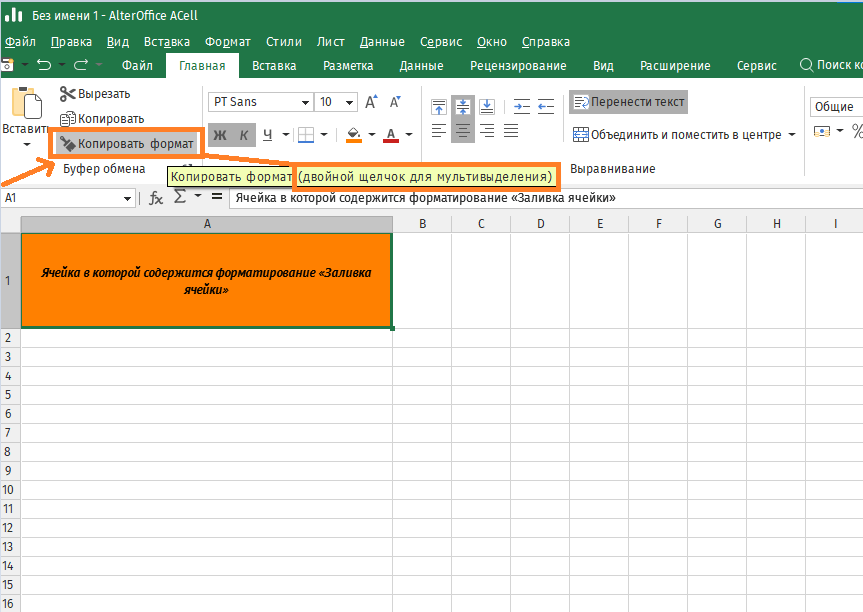The image size is (863, 612).
Task: Switch to the Разметка ribbon tab
Action: point(348,66)
